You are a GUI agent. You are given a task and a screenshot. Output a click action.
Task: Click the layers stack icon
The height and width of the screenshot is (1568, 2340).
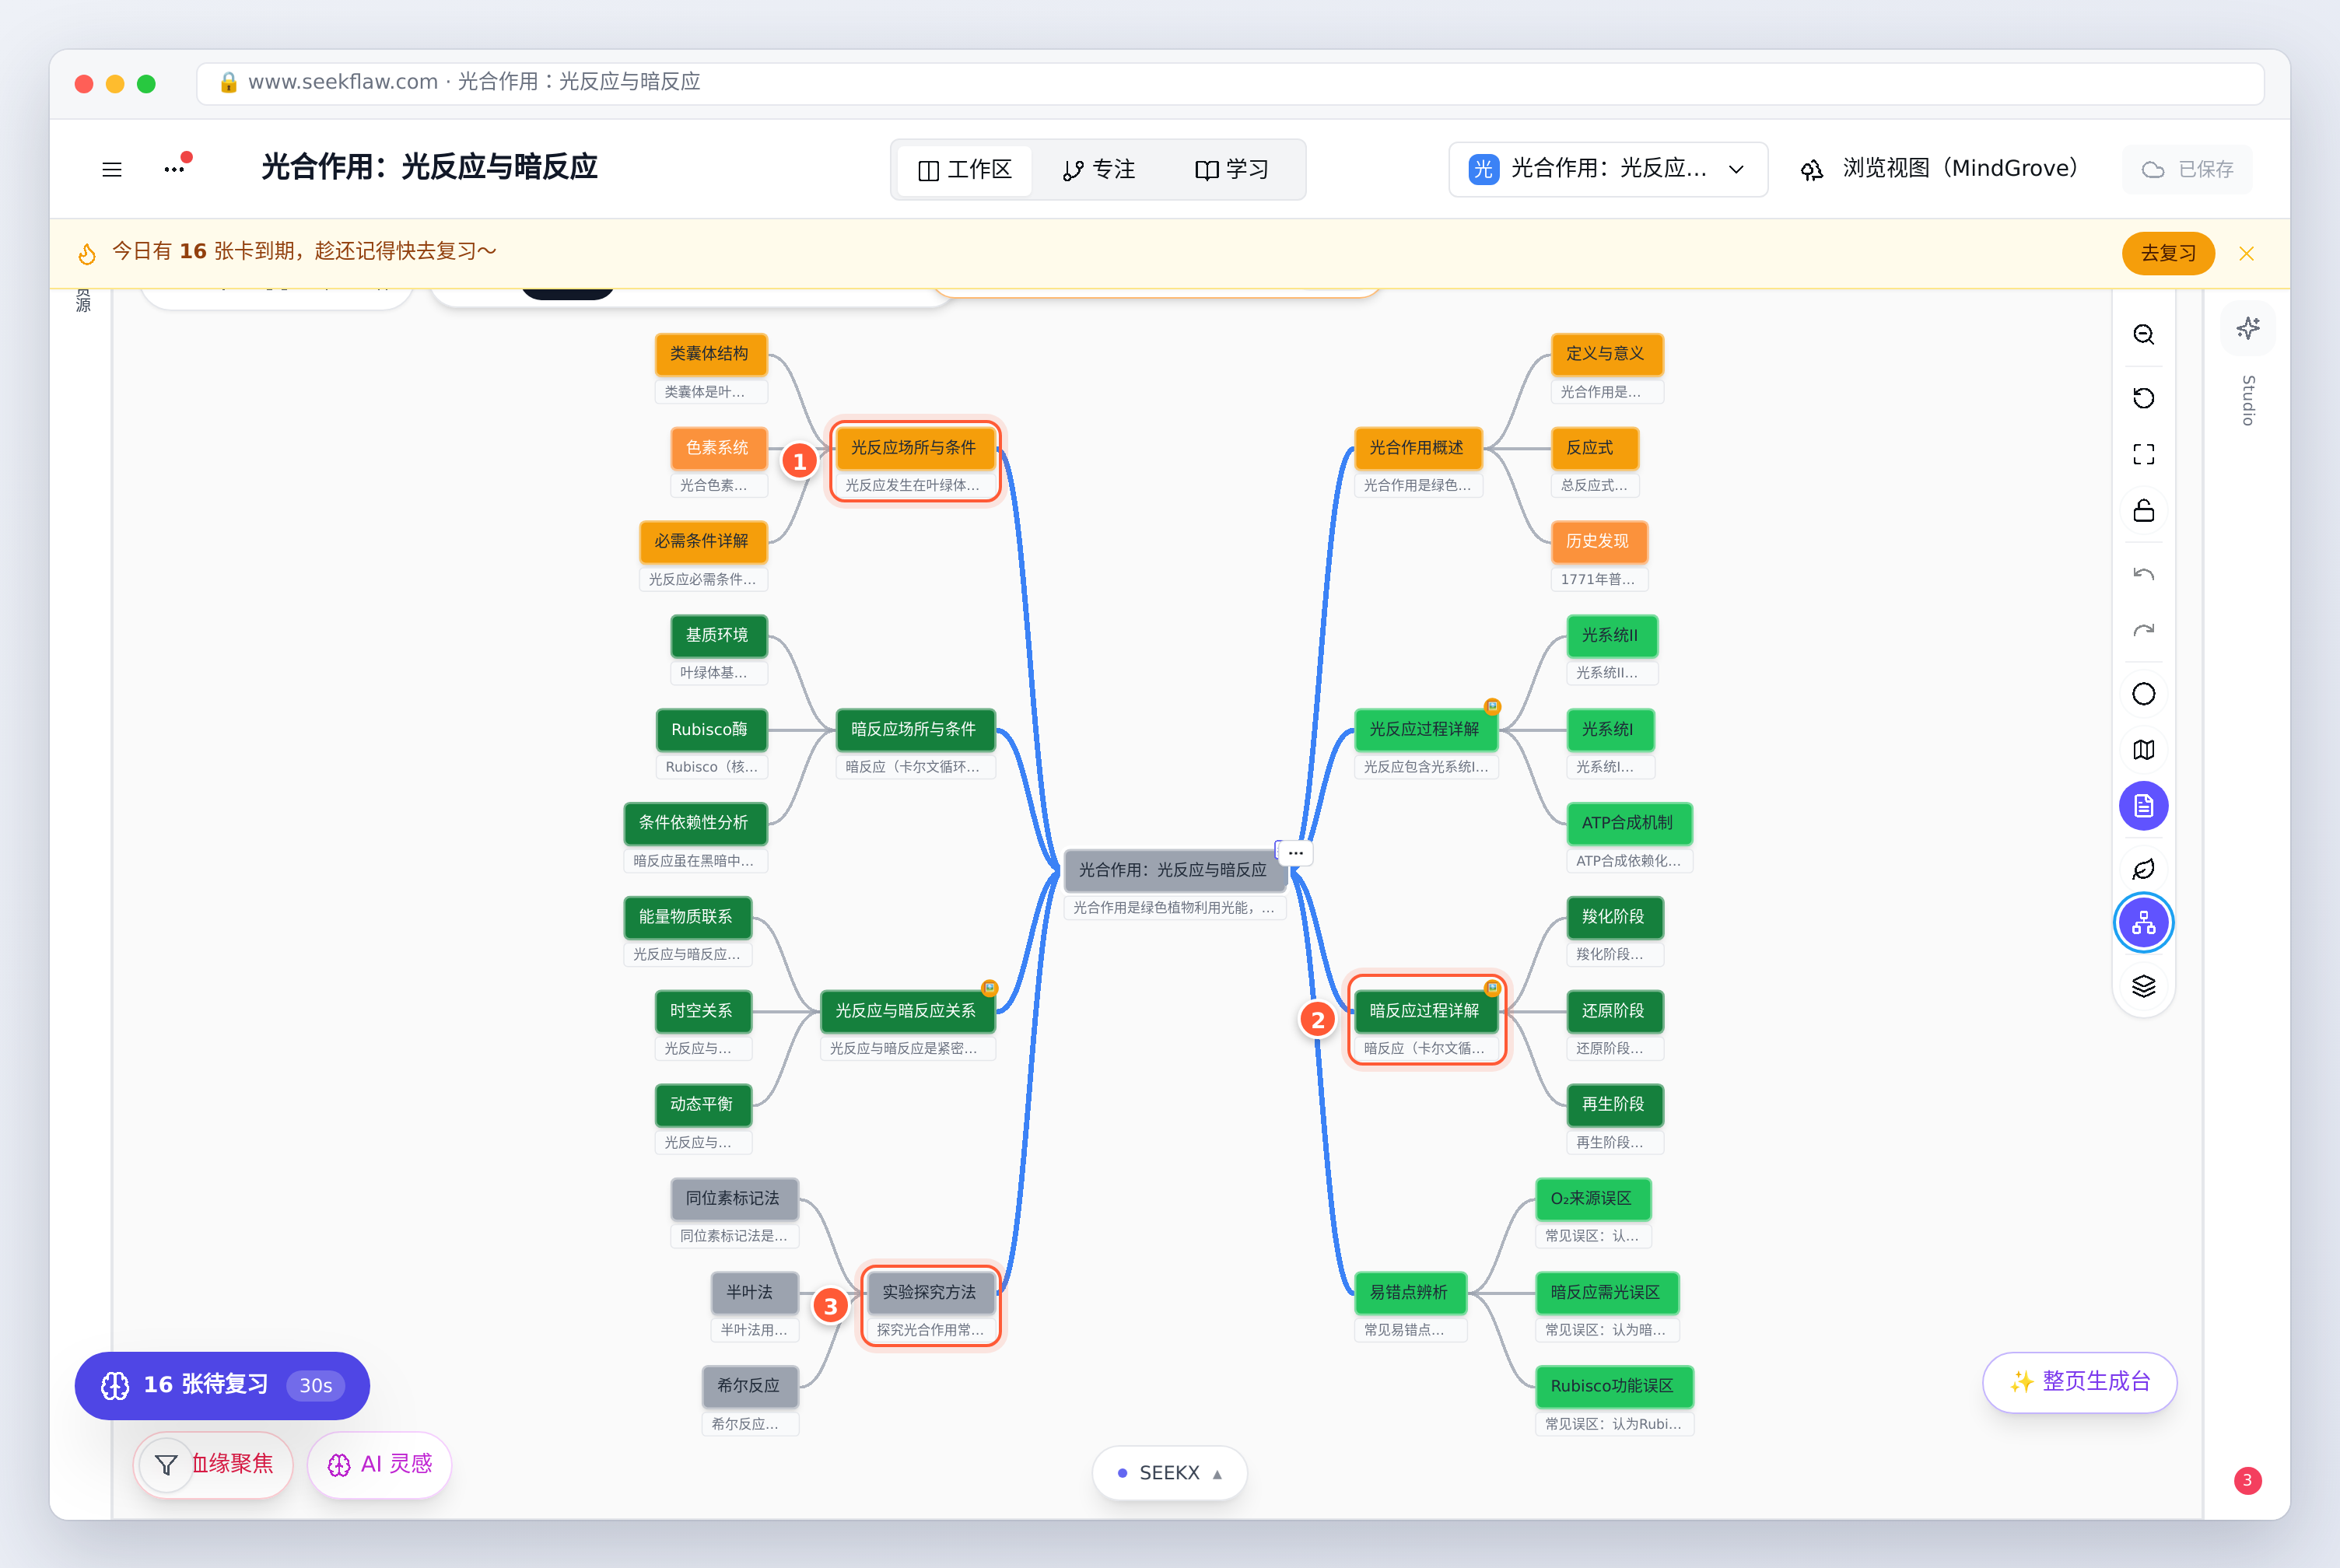click(2143, 986)
